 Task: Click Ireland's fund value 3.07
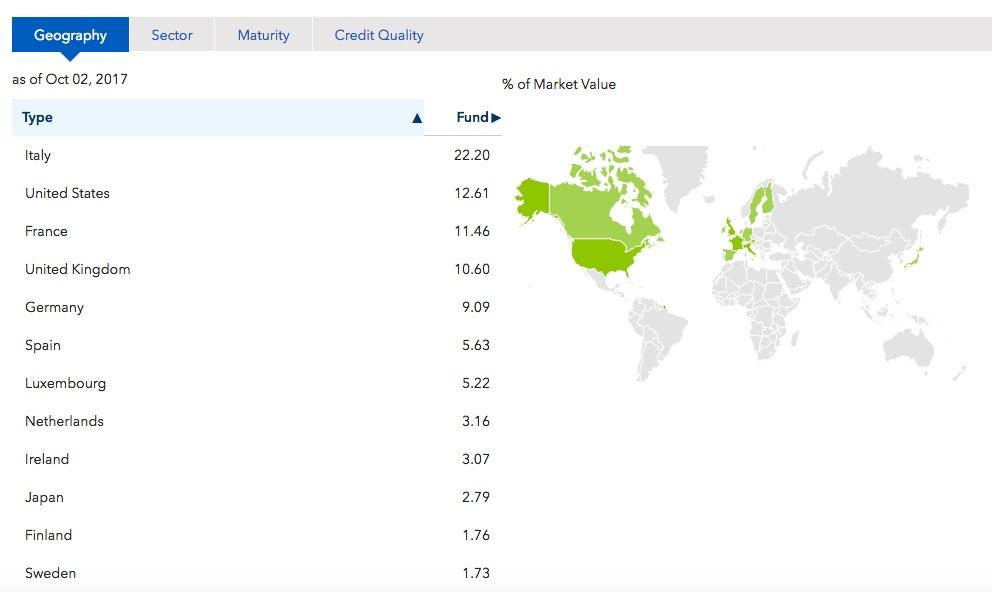pyautogui.click(x=476, y=459)
